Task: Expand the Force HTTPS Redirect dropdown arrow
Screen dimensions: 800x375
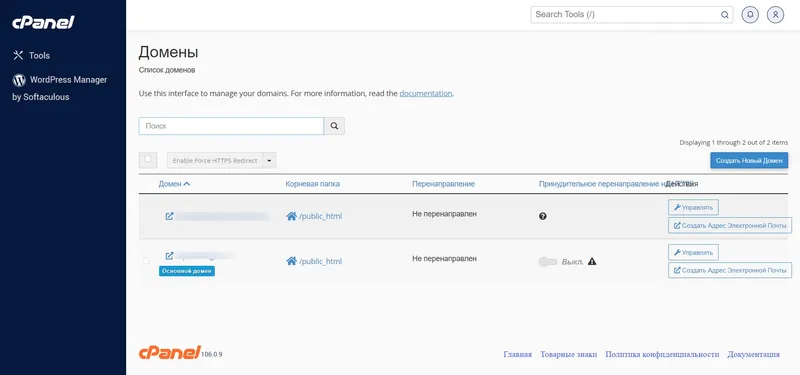Action: pos(269,160)
